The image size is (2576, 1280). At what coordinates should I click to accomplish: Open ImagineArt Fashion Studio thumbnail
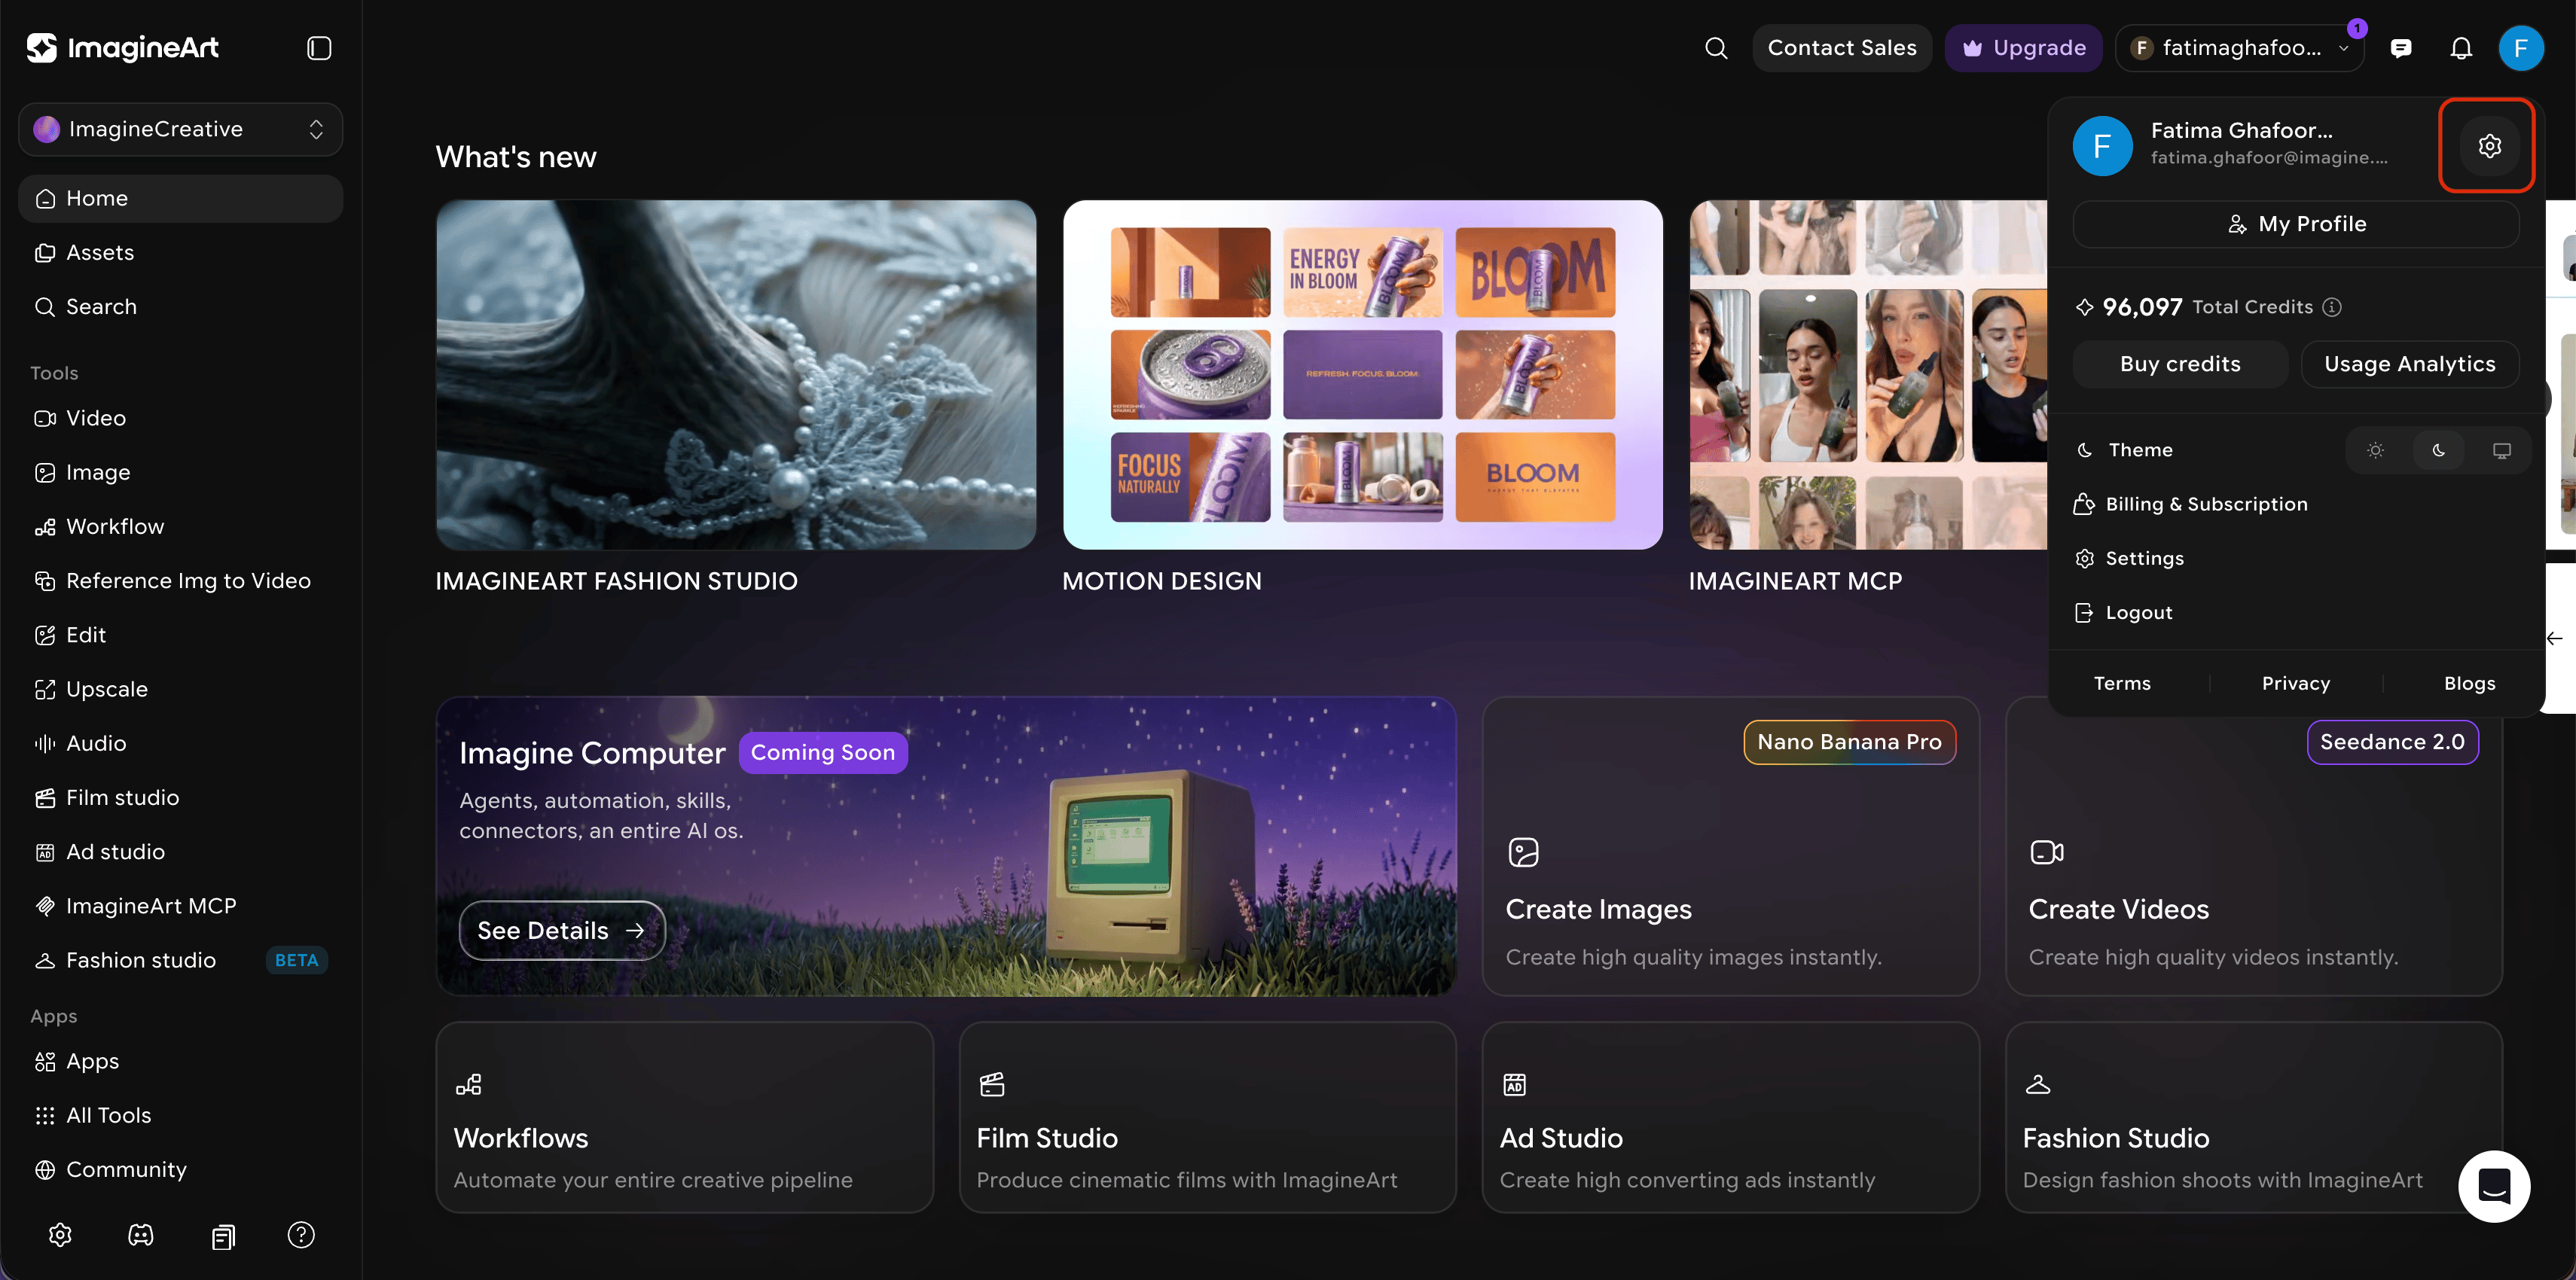(736, 375)
